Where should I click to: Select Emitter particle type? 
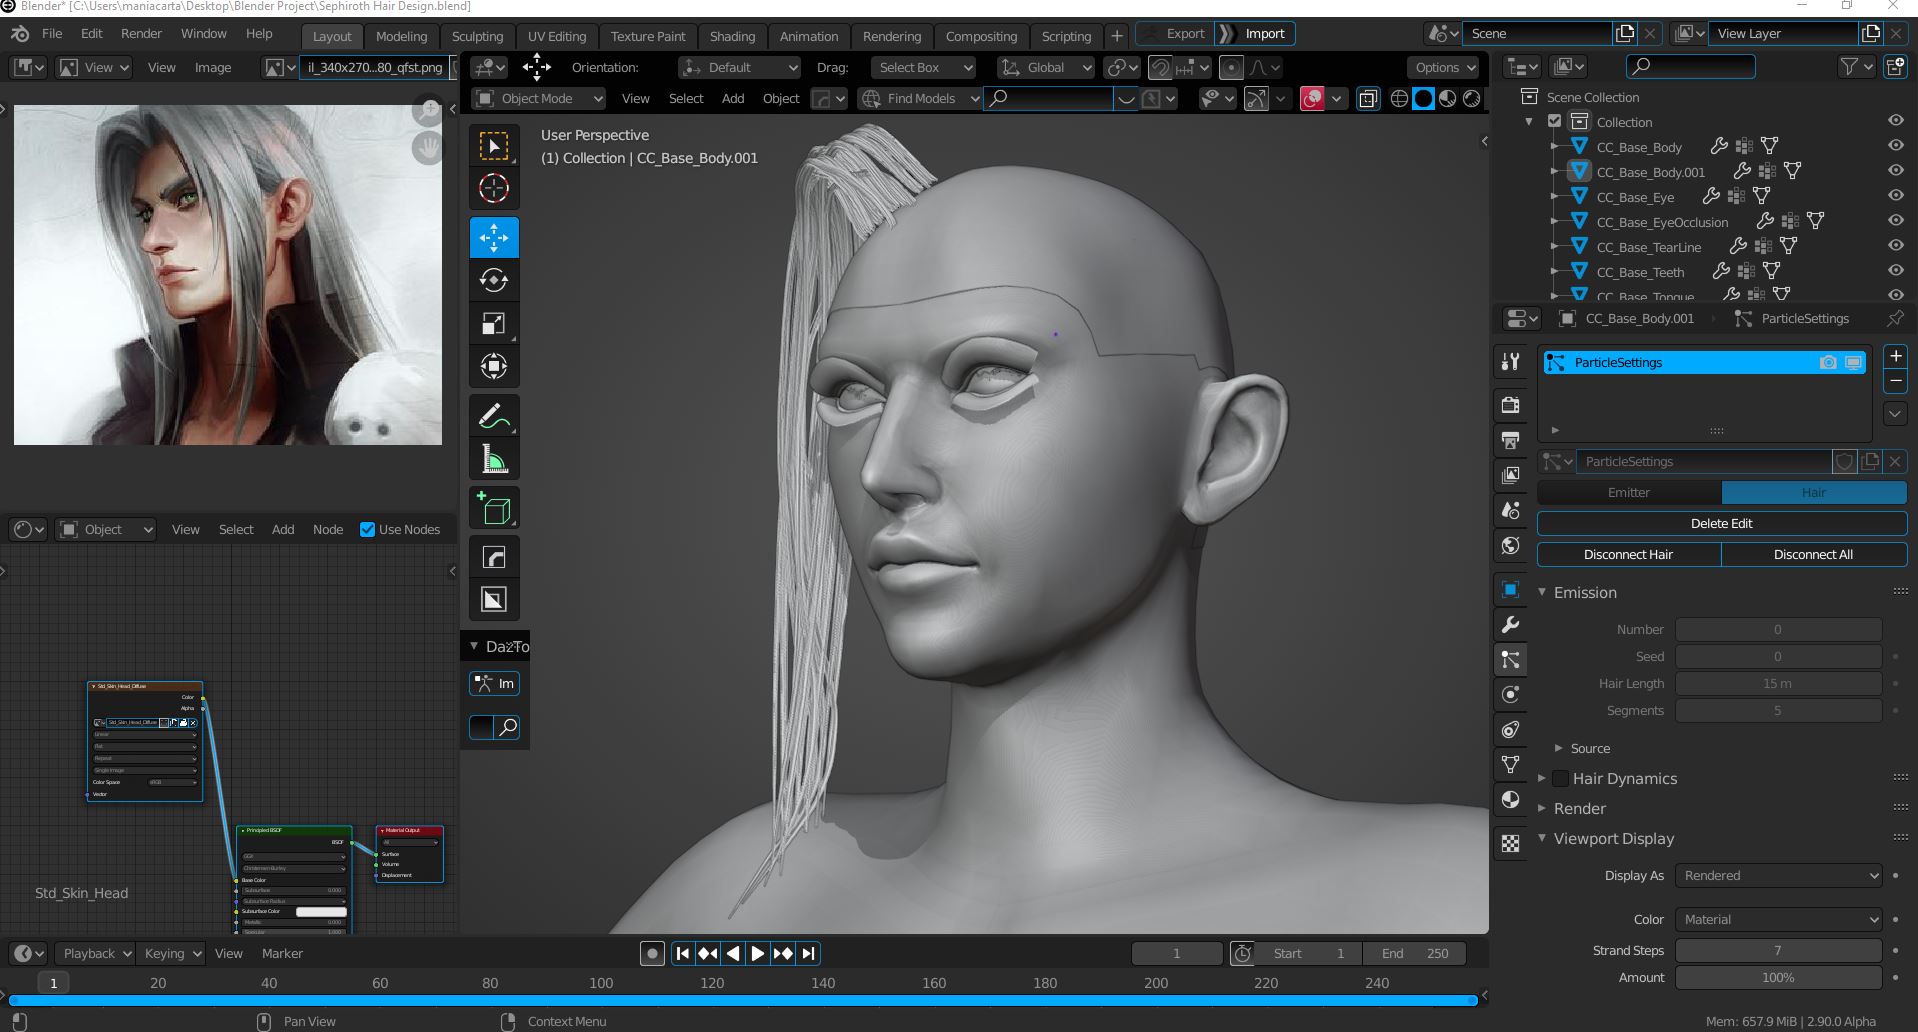pyautogui.click(x=1628, y=492)
